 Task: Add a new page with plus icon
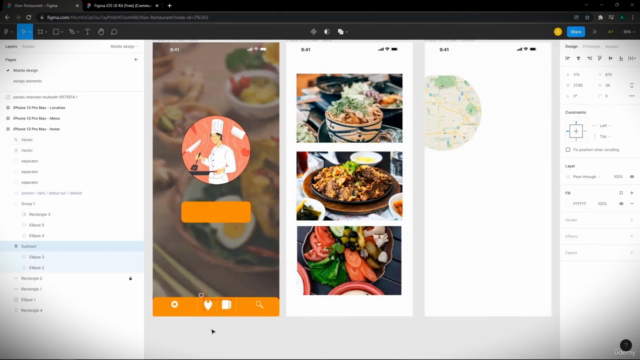[136, 60]
